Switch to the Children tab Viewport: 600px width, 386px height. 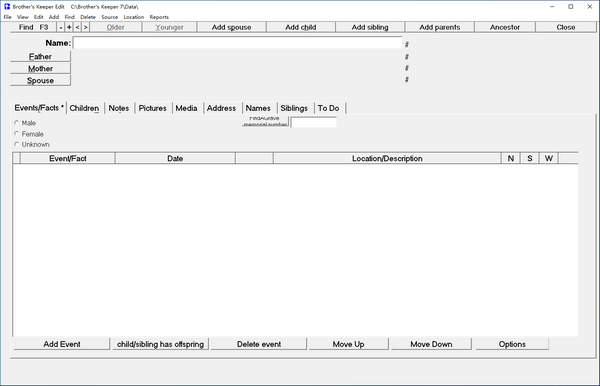point(84,108)
